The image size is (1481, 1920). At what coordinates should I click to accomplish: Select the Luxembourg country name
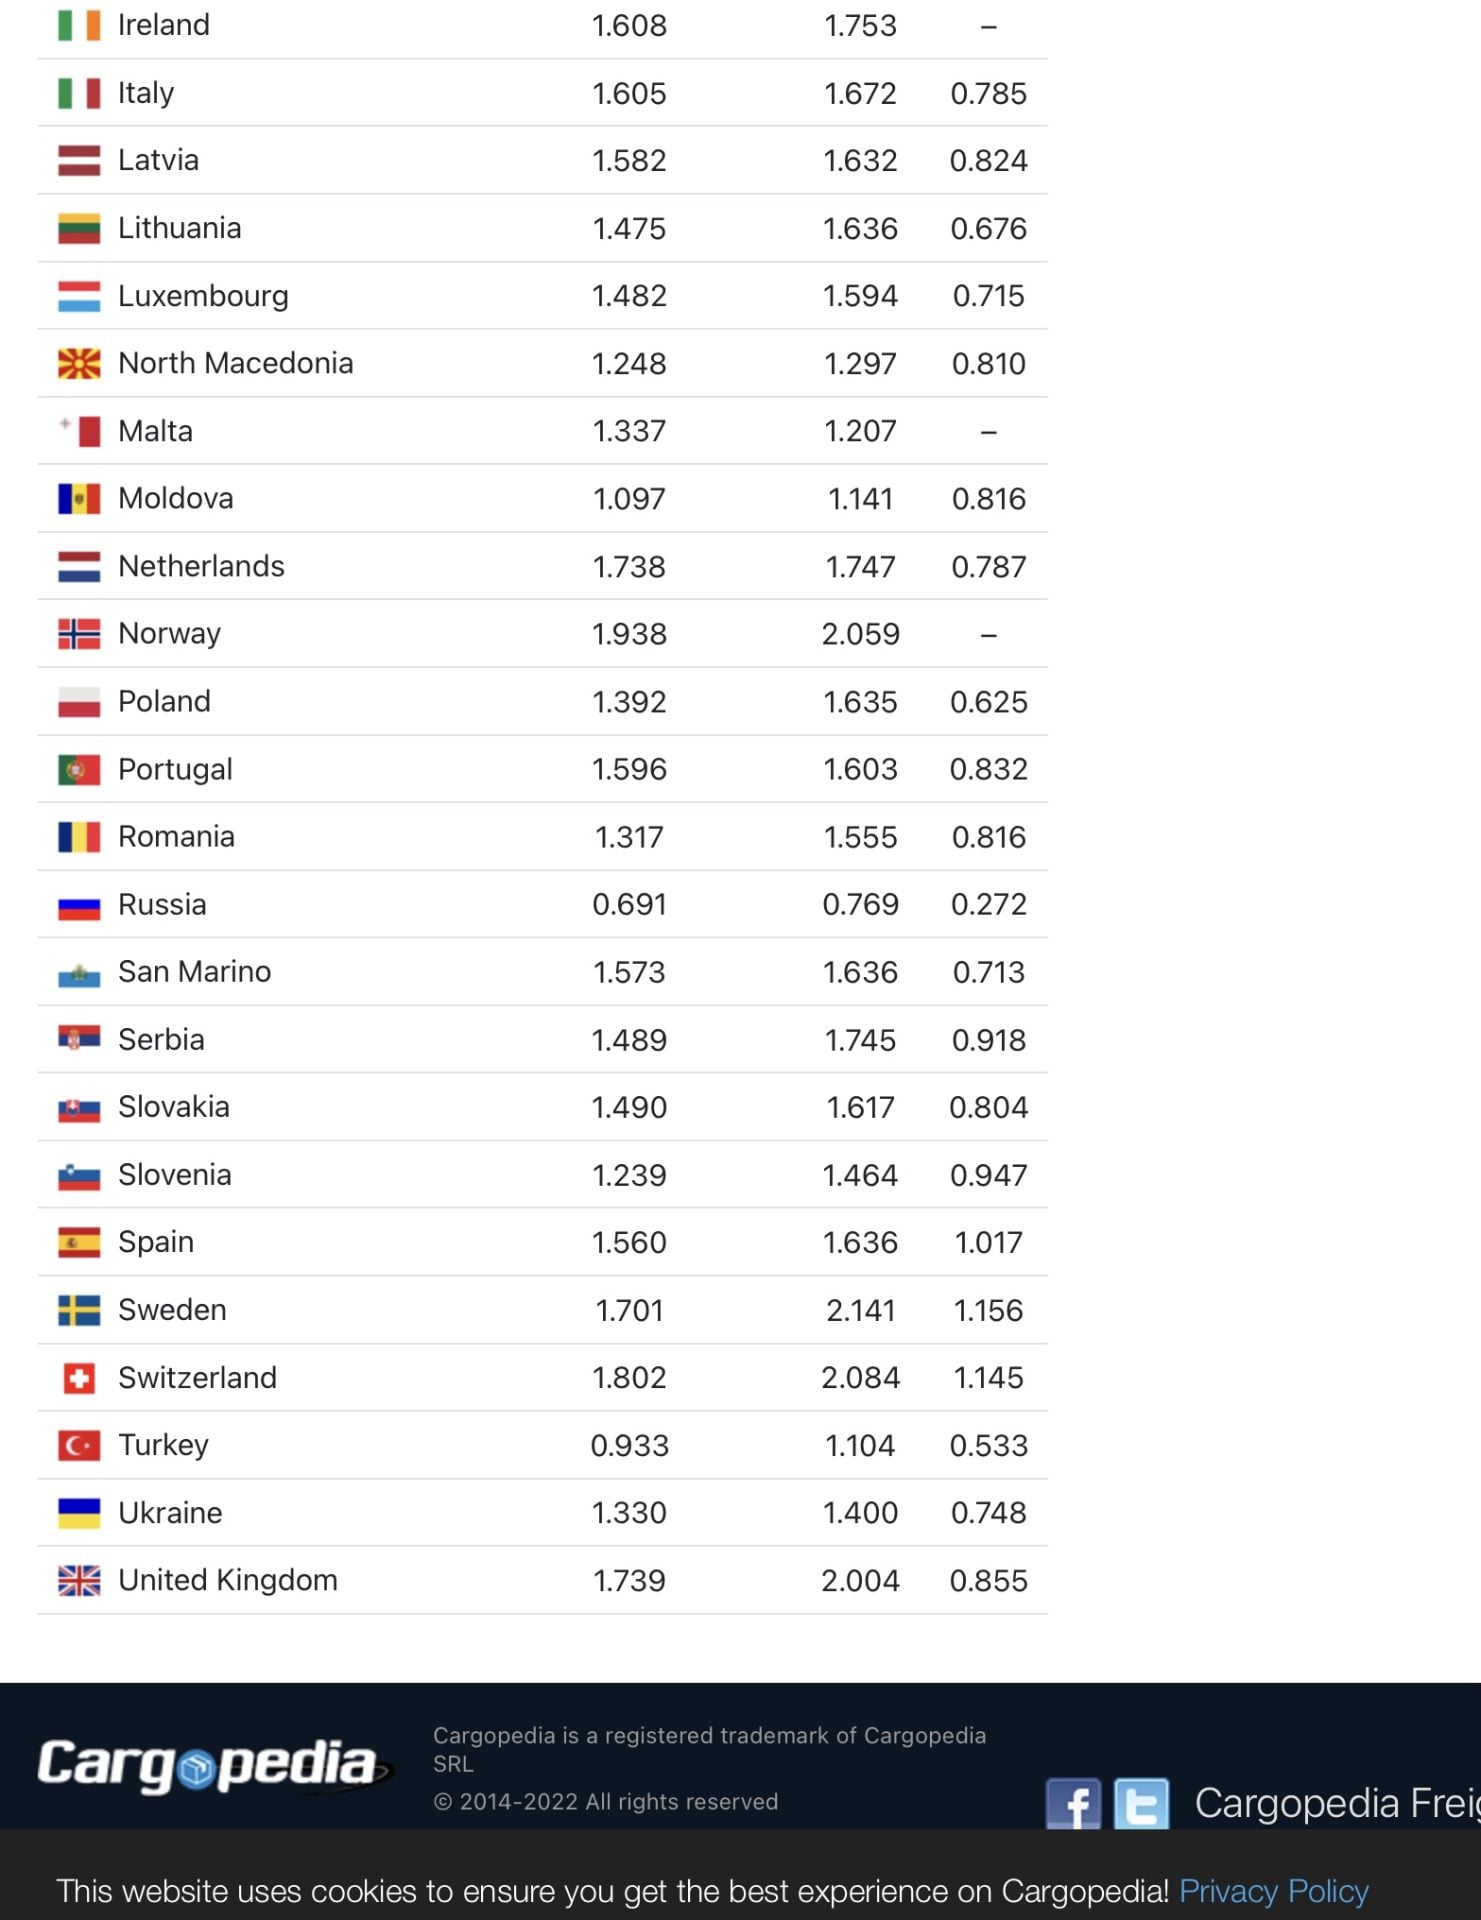[x=203, y=296]
